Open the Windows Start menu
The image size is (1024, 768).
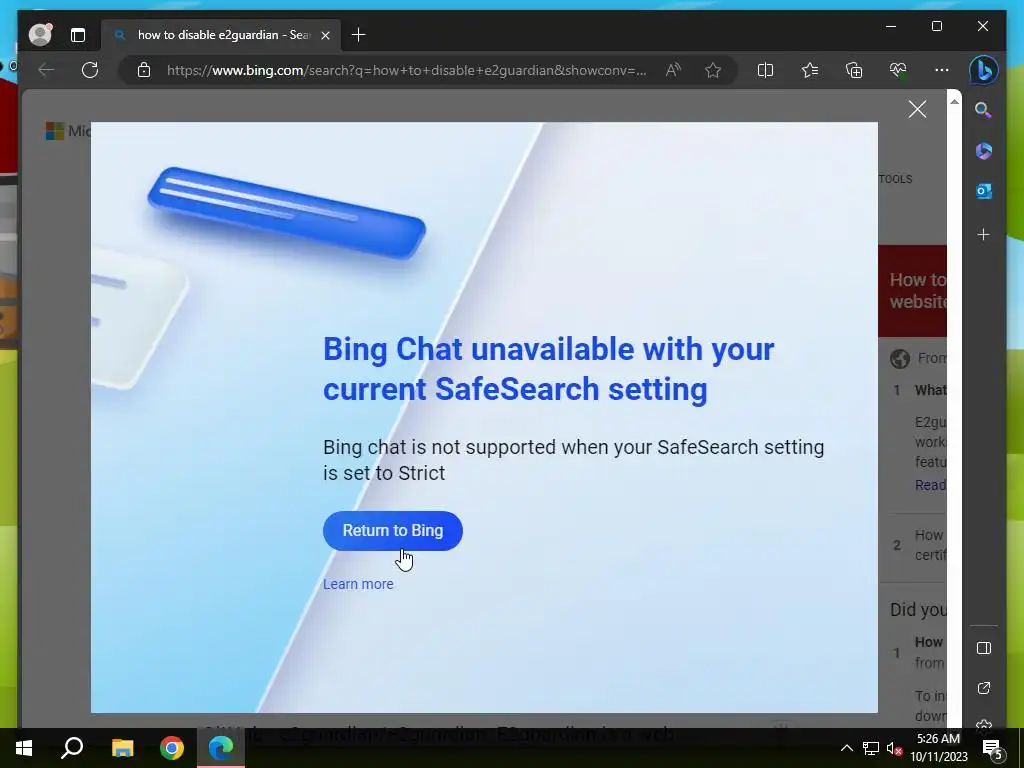click(x=24, y=748)
